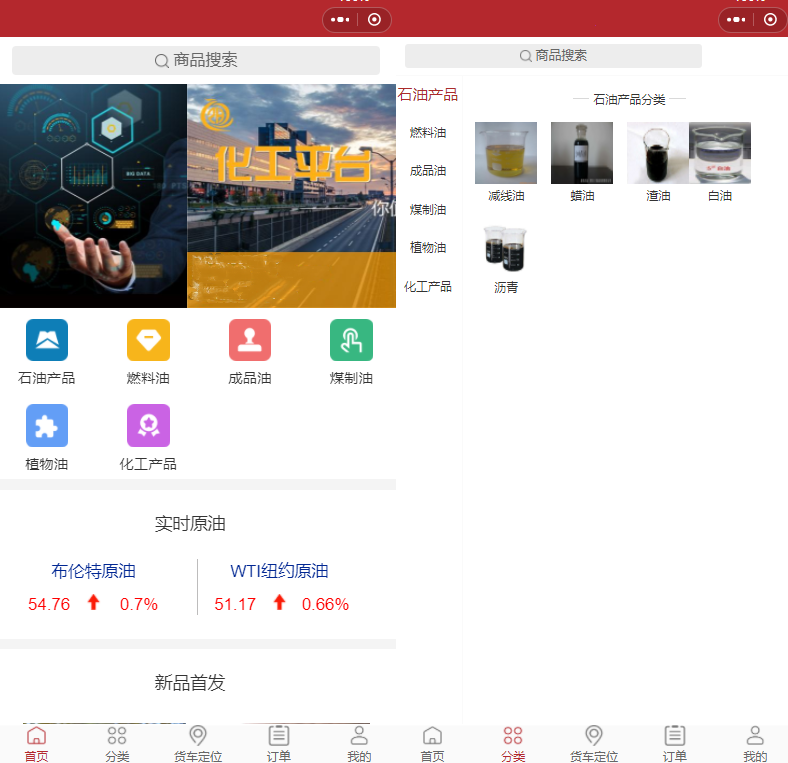
Task: Open 我的 tab on left screen
Action: [359, 744]
